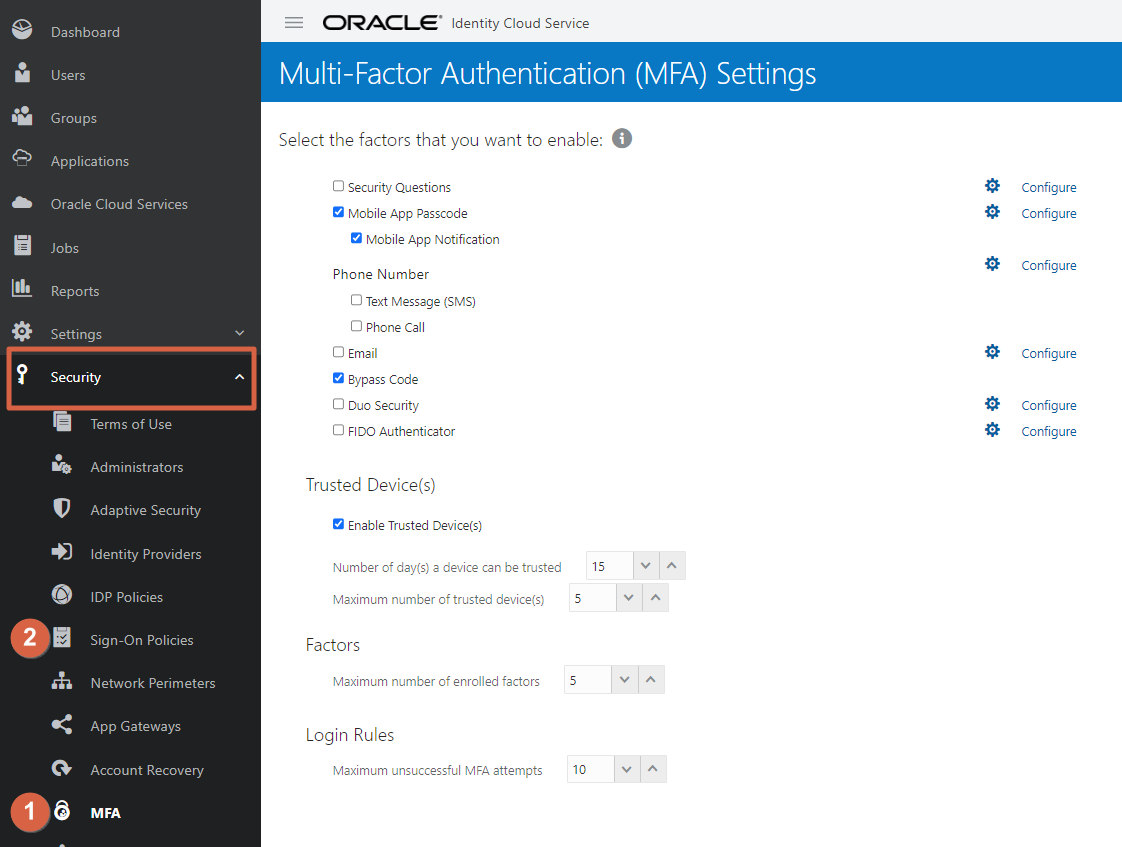
Task: Click Configure link for Email
Action: pyautogui.click(x=1048, y=353)
